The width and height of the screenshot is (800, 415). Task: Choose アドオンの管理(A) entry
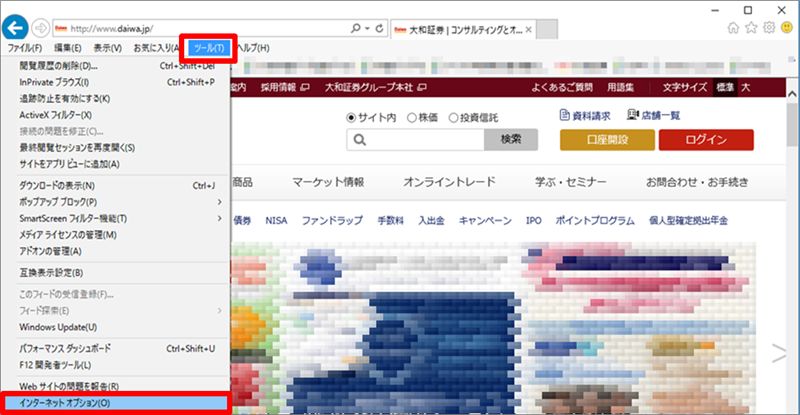tap(116, 251)
